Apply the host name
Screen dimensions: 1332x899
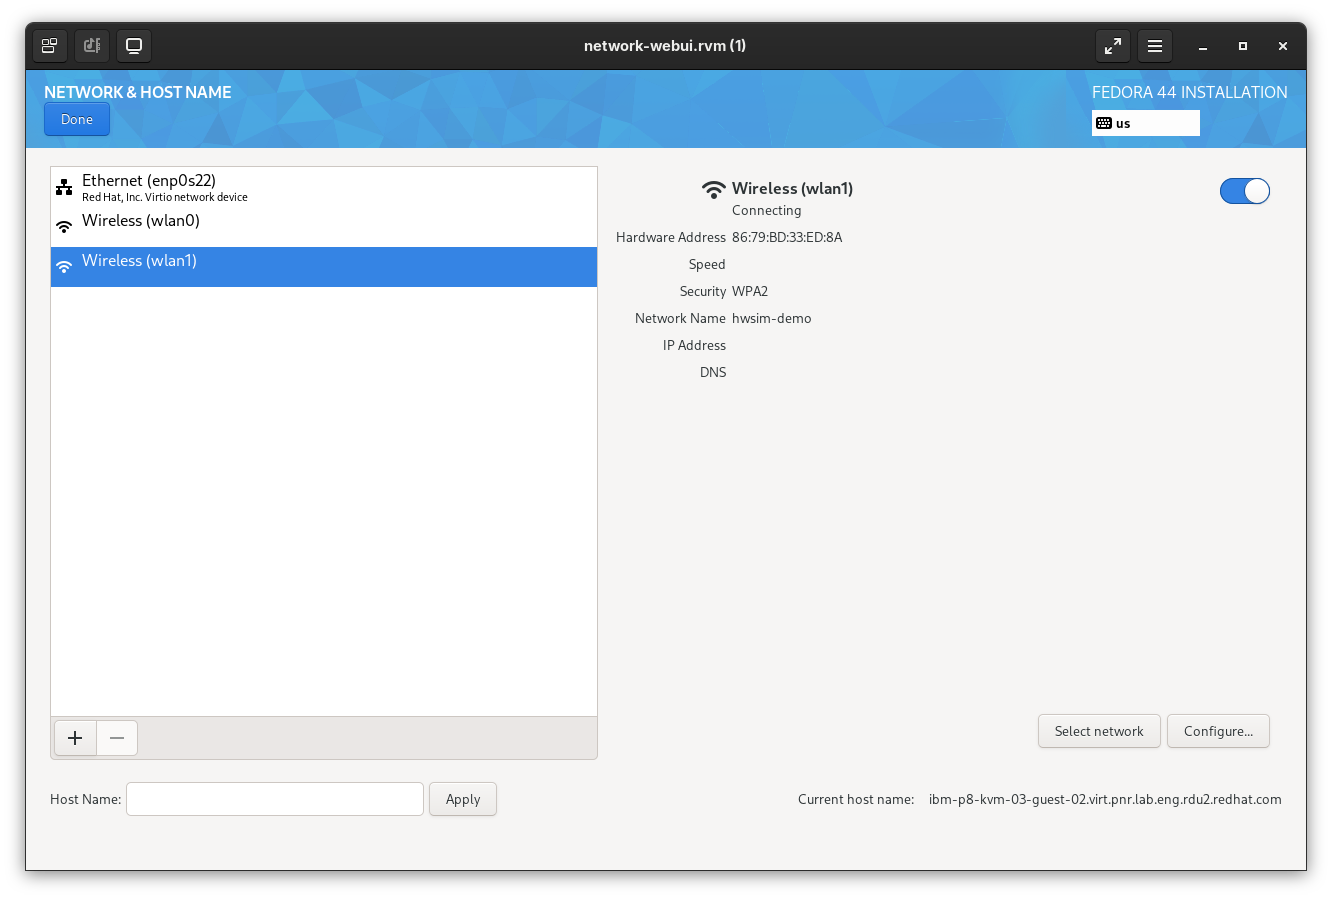coord(463,799)
